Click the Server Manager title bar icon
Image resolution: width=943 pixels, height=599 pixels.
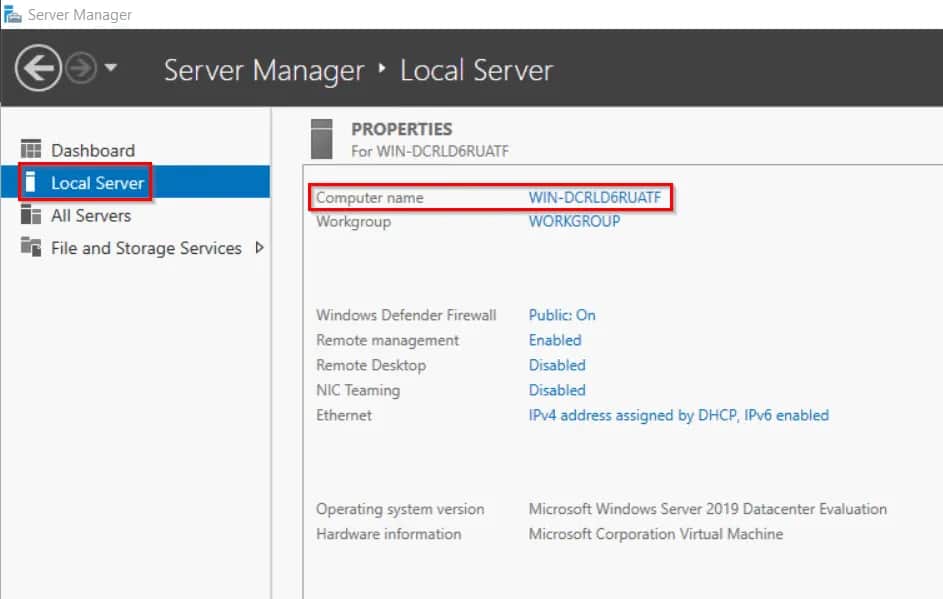click(x=13, y=15)
